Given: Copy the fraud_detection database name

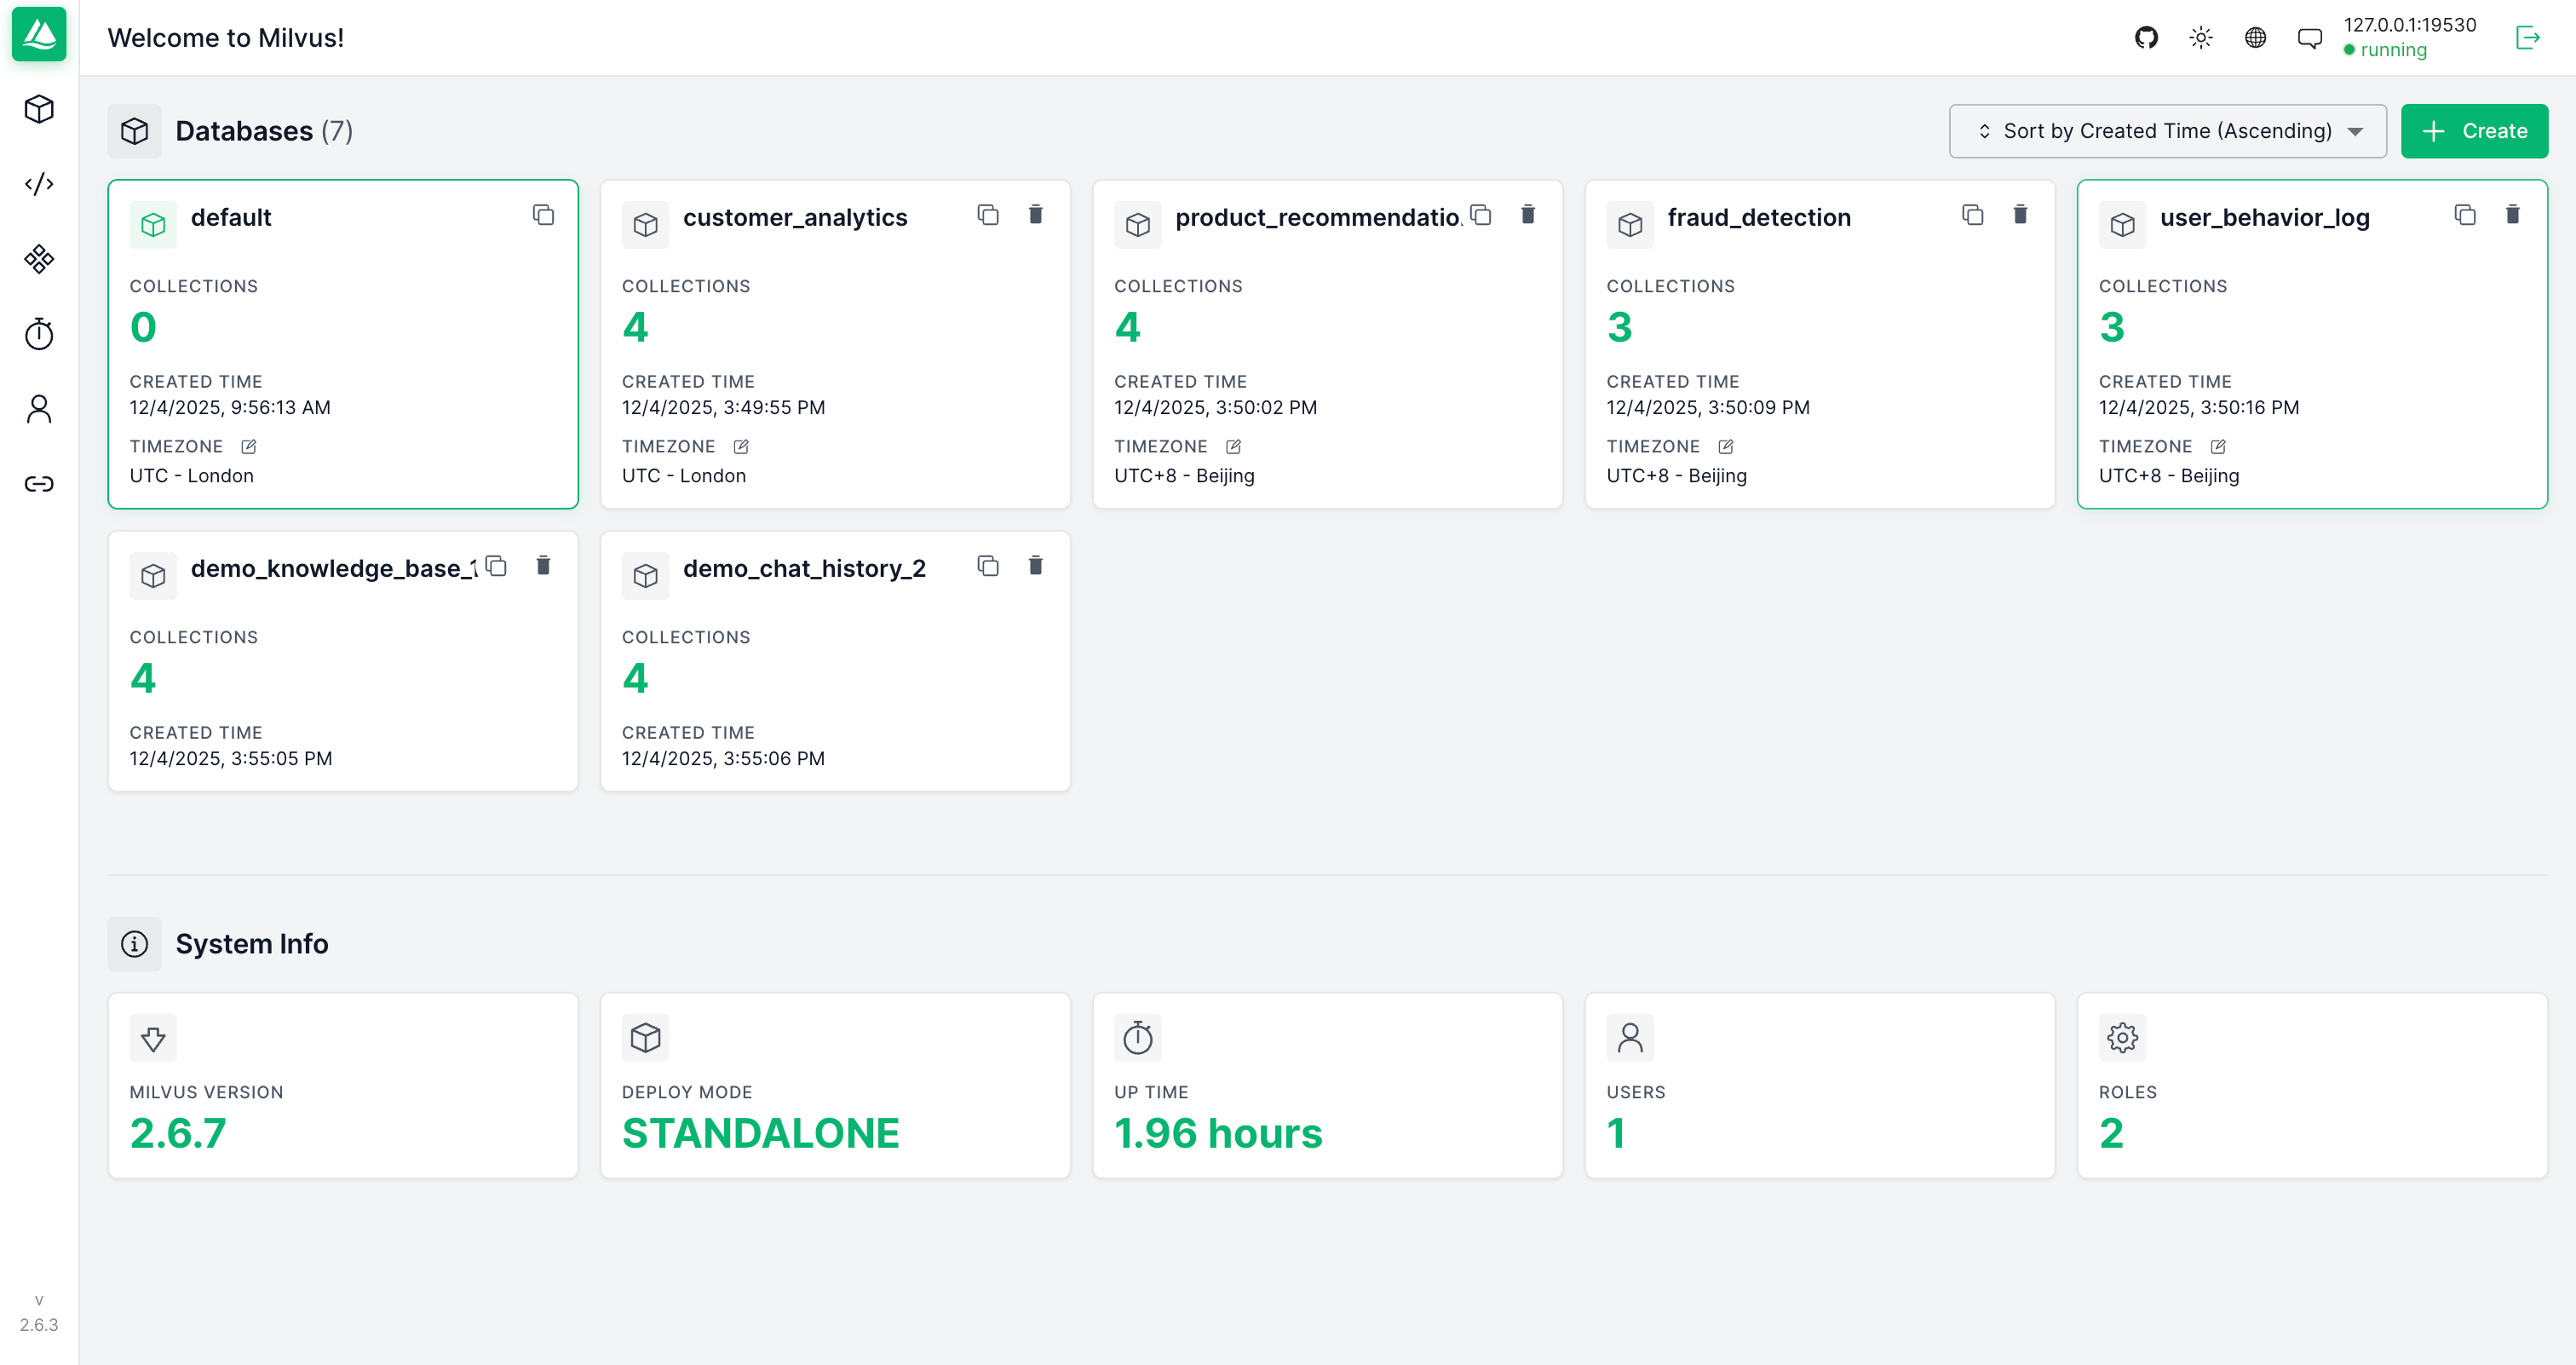Looking at the screenshot, I should click(x=1972, y=215).
